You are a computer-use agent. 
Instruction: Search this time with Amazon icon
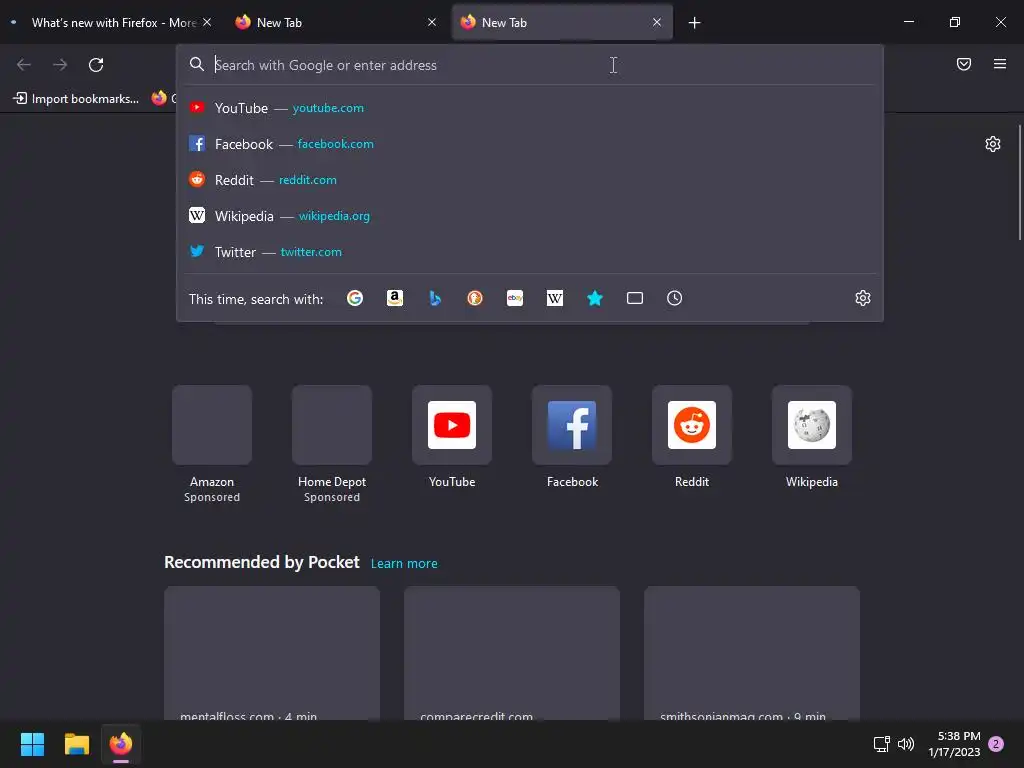coord(394,298)
